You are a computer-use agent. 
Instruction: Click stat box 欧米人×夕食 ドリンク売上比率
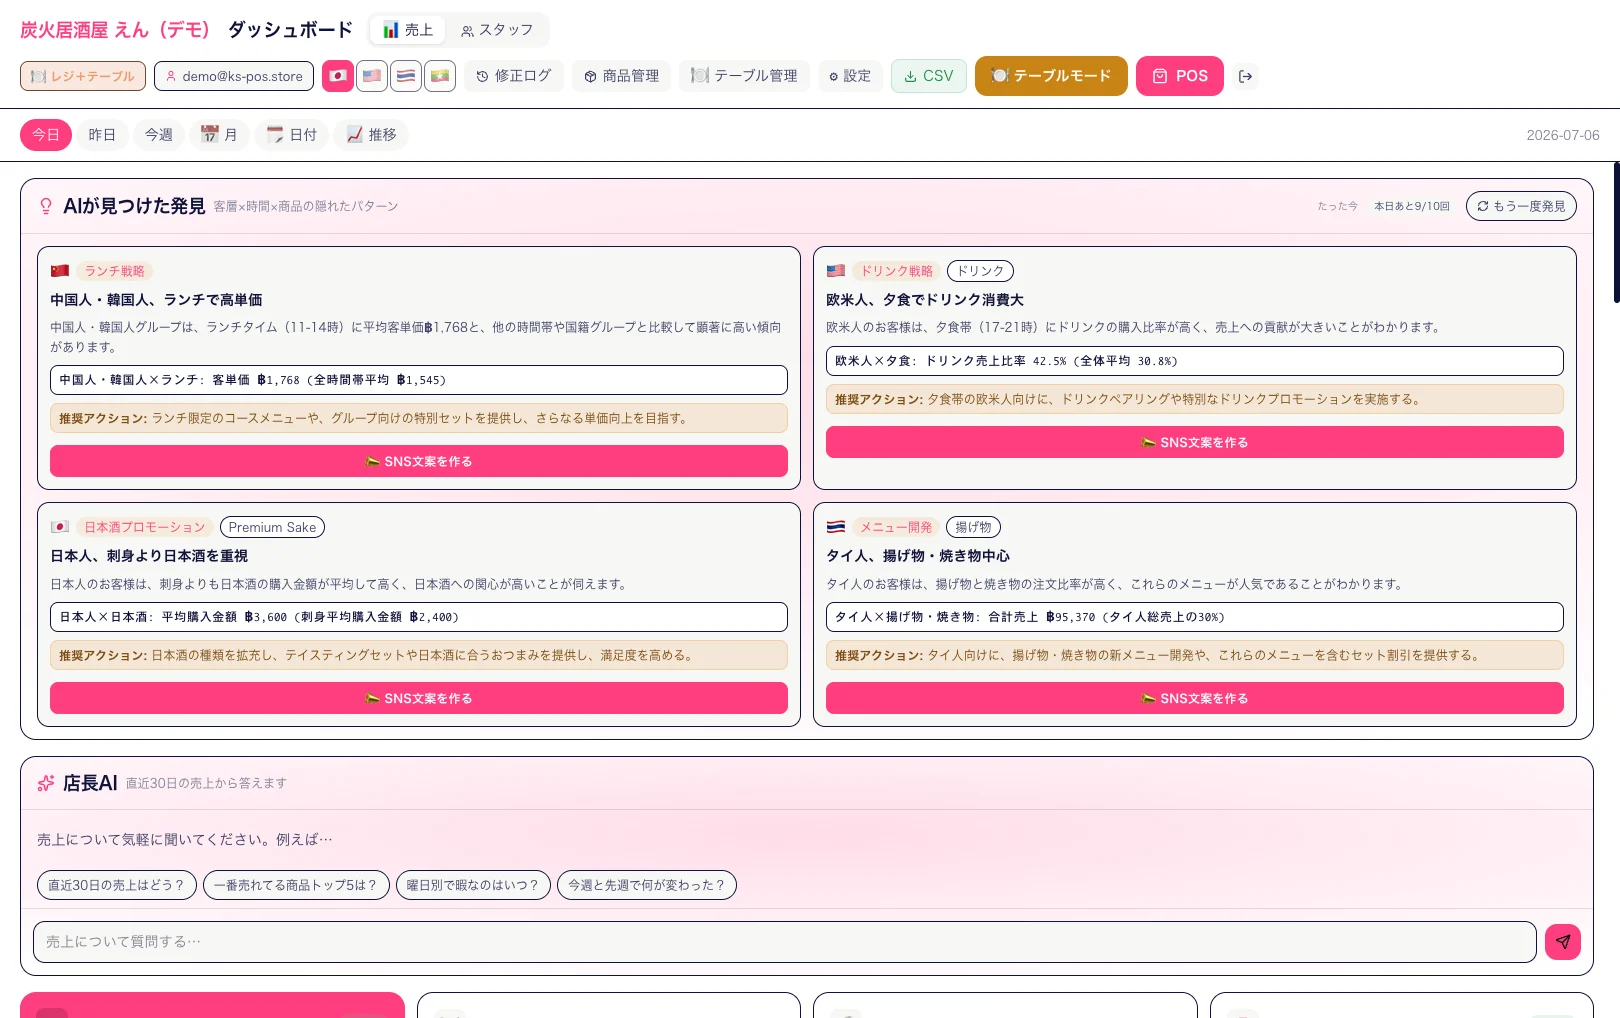point(1195,361)
